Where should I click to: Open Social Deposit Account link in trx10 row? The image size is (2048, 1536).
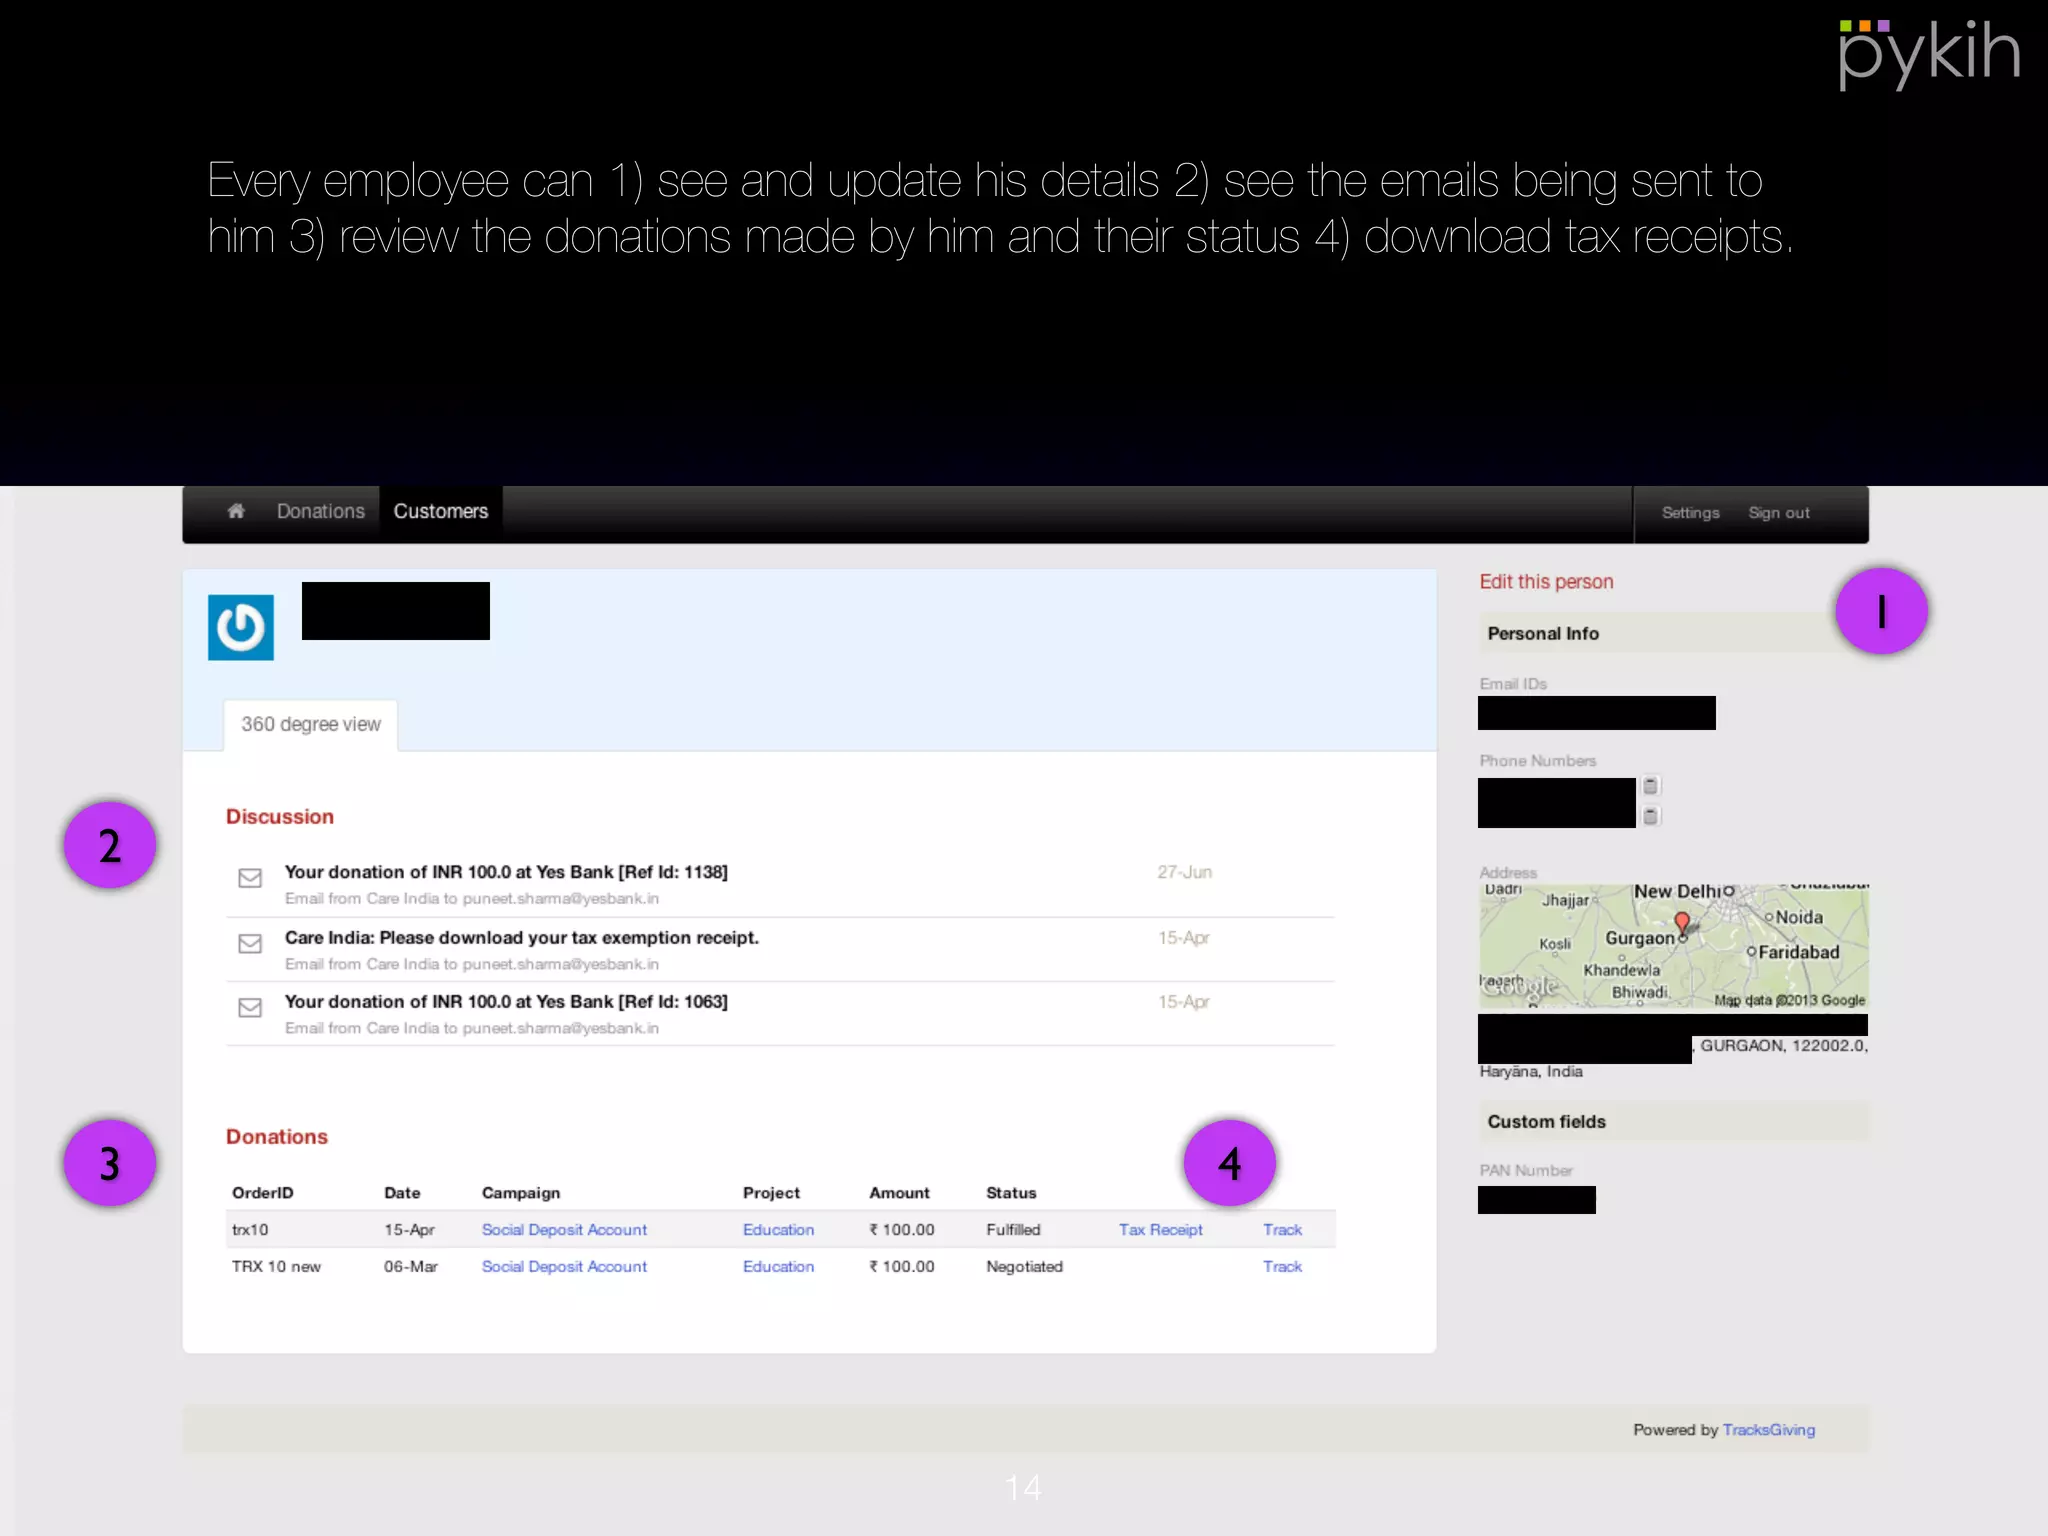tap(564, 1230)
